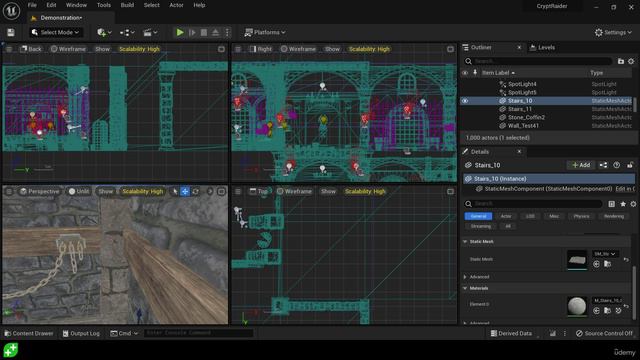Toggle Physics property filter
Screen dimensions: 640x360
coord(581,216)
